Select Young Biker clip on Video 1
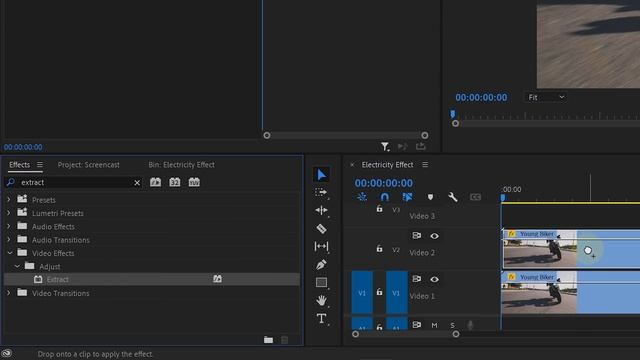 pyautogui.click(x=571, y=293)
